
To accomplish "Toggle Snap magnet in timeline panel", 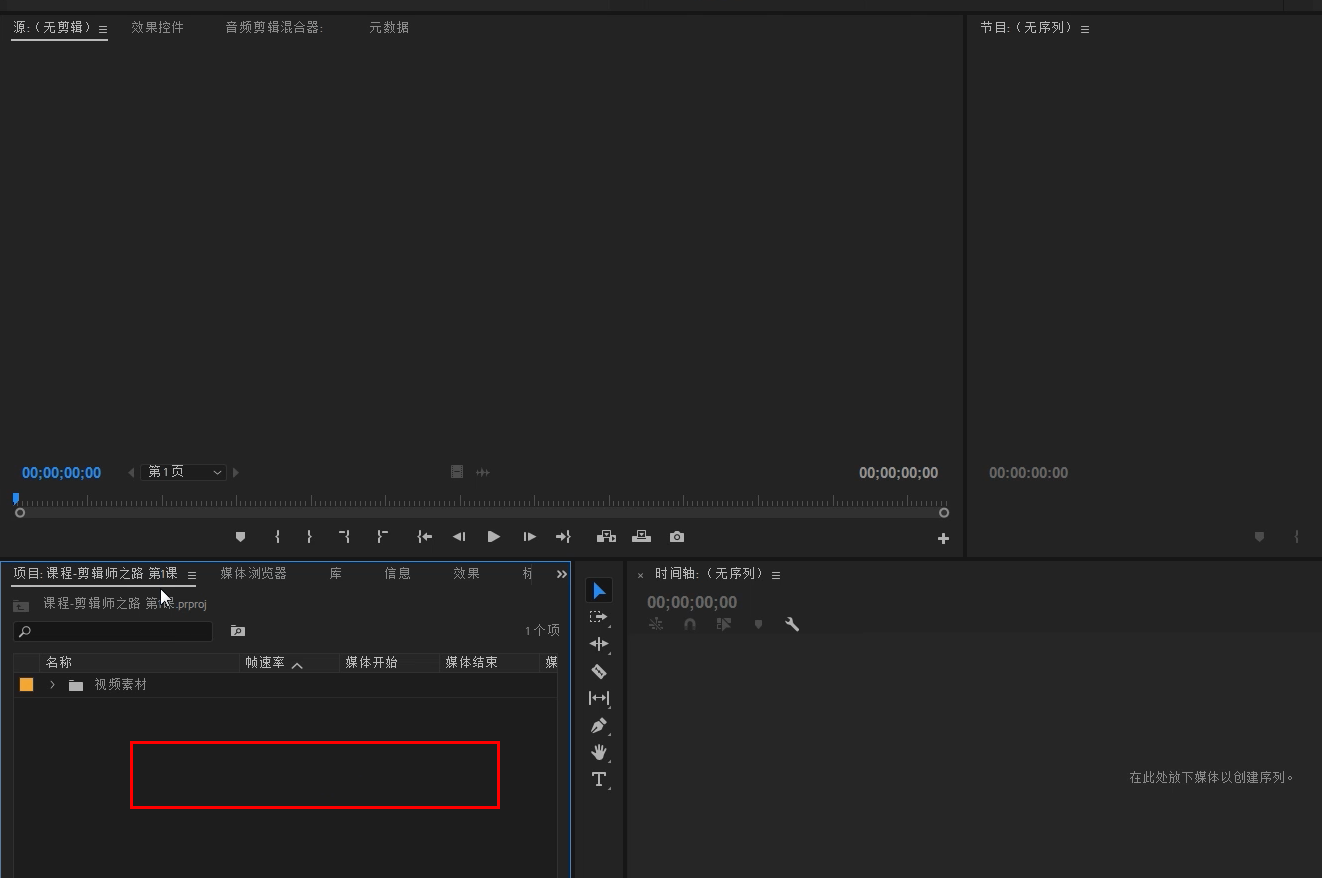I will [x=689, y=624].
